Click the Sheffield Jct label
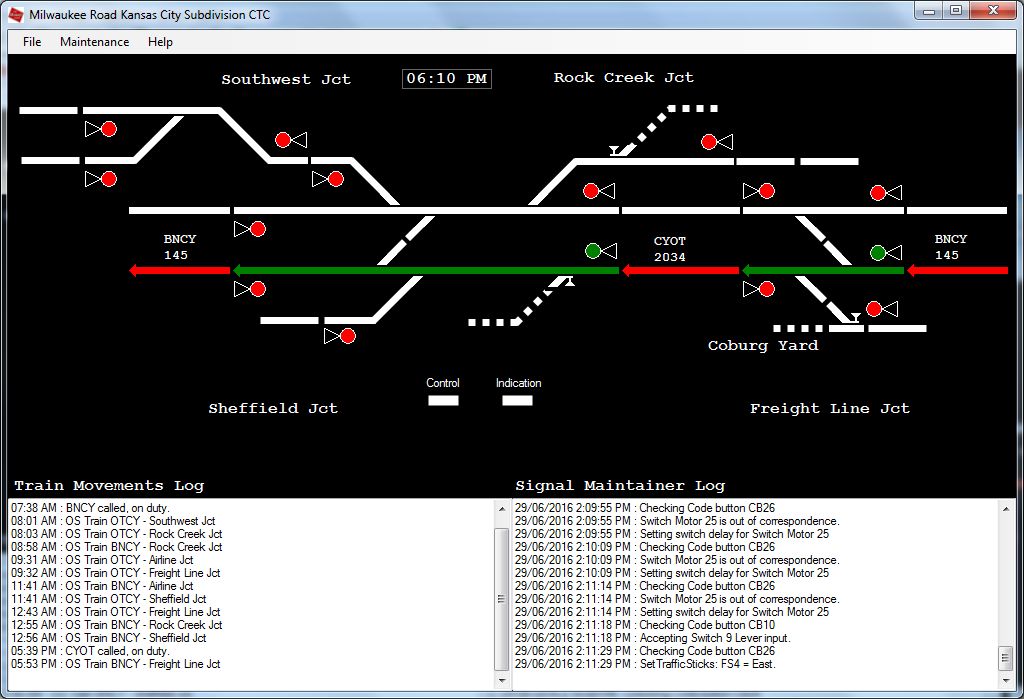This screenshot has height=699, width=1024. [x=273, y=409]
